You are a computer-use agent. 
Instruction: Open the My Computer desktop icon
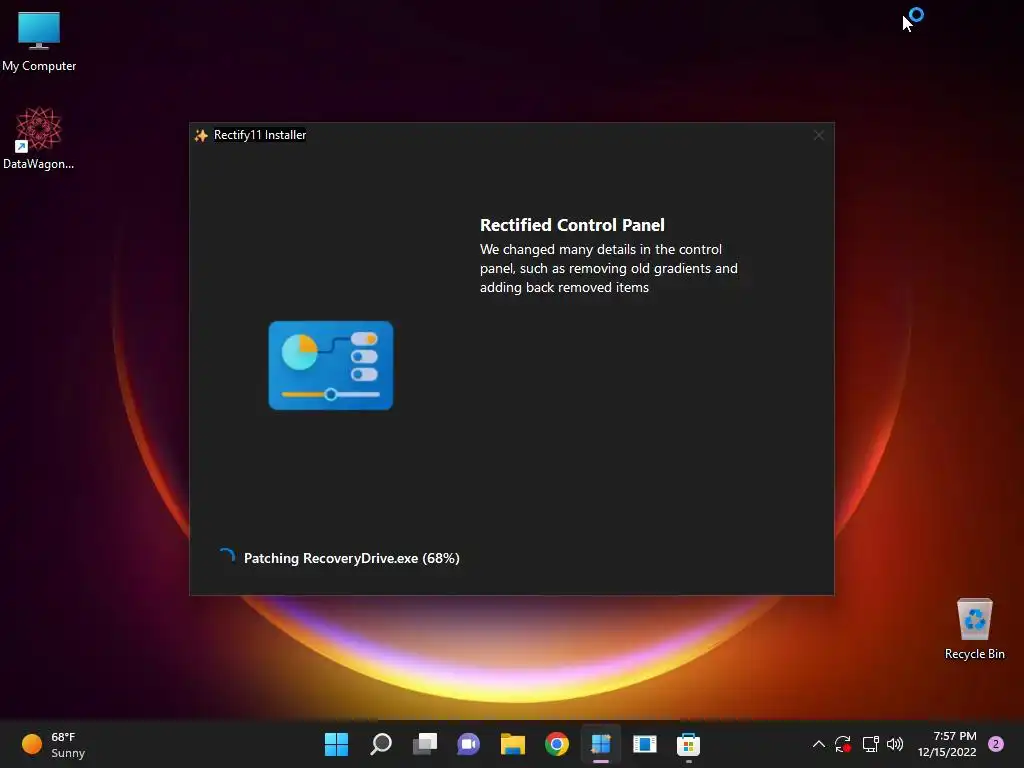pyautogui.click(x=39, y=42)
